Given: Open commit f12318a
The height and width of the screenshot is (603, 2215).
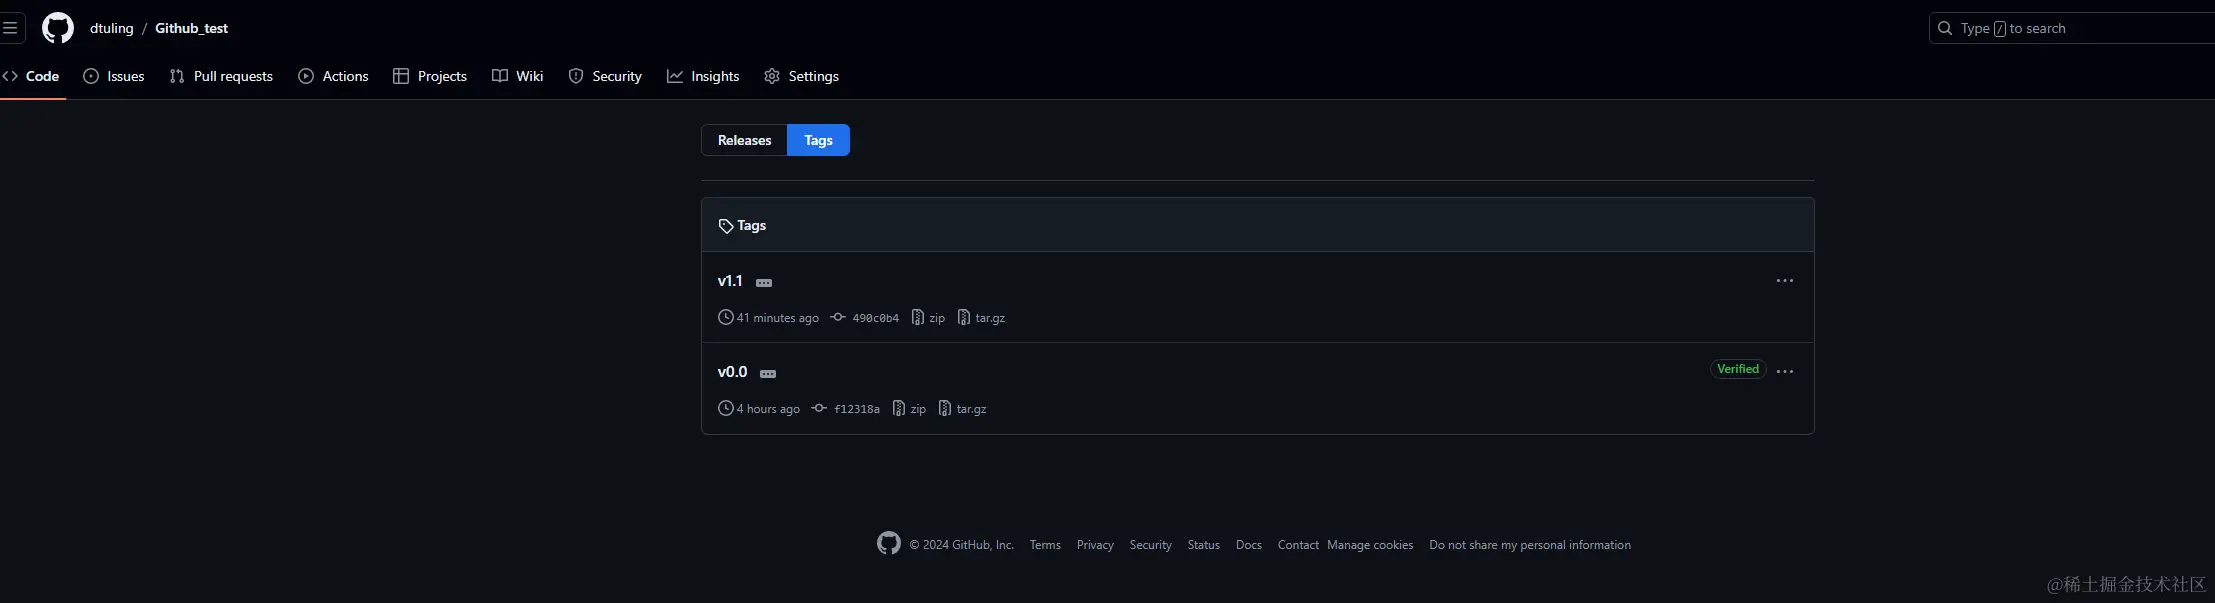Looking at the screenshot, I should (x=857, y=409).
